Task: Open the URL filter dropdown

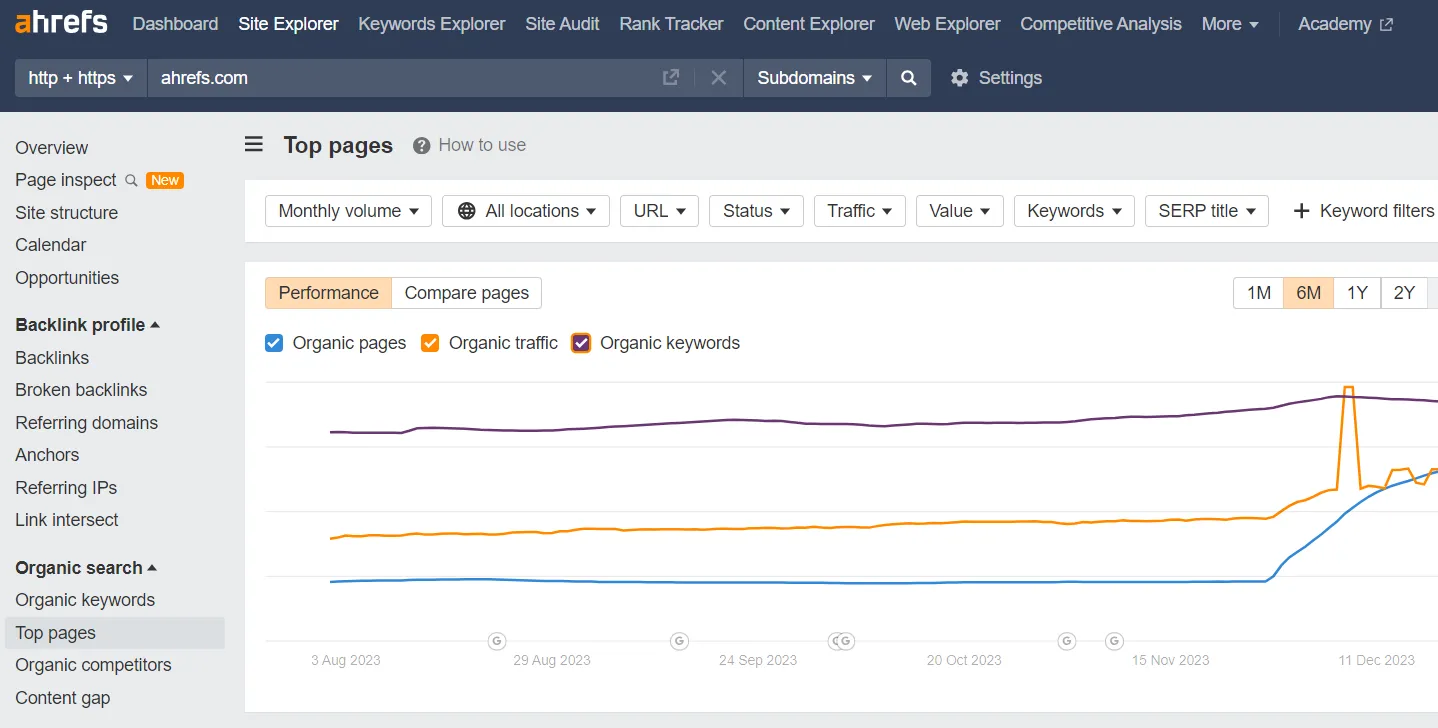Action: click(x=659, y=211)
